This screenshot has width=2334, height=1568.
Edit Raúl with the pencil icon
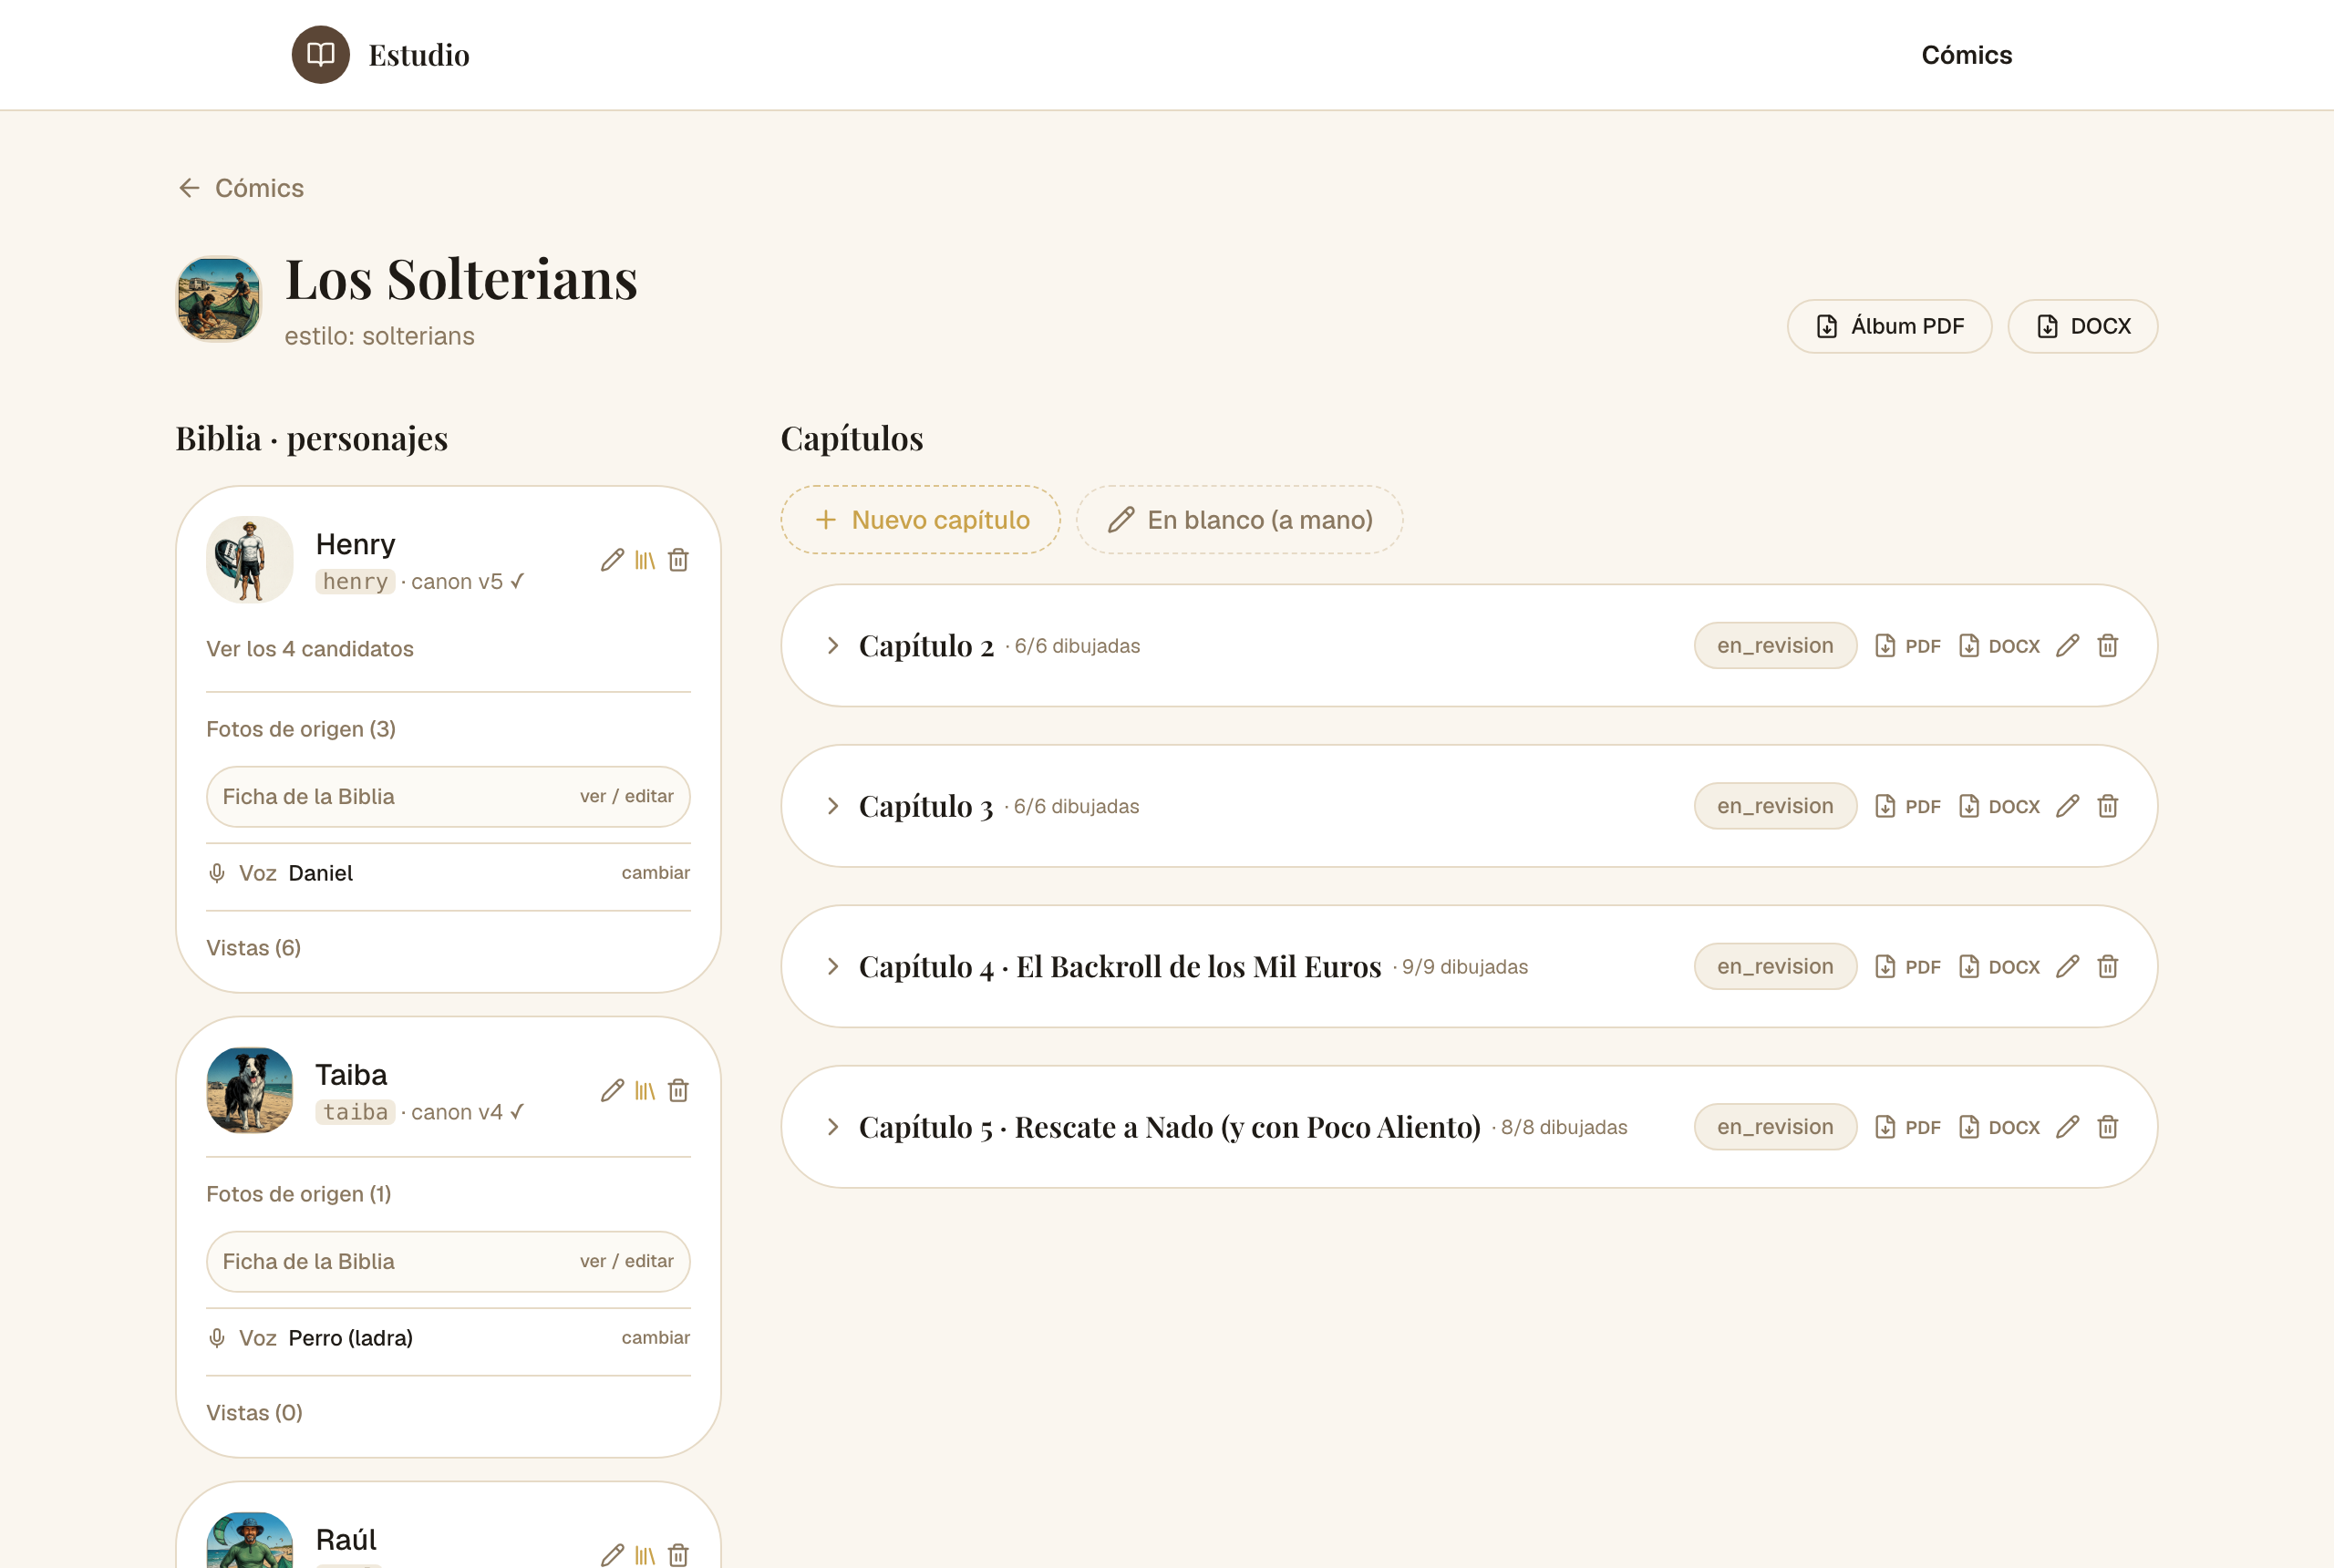612,1555
